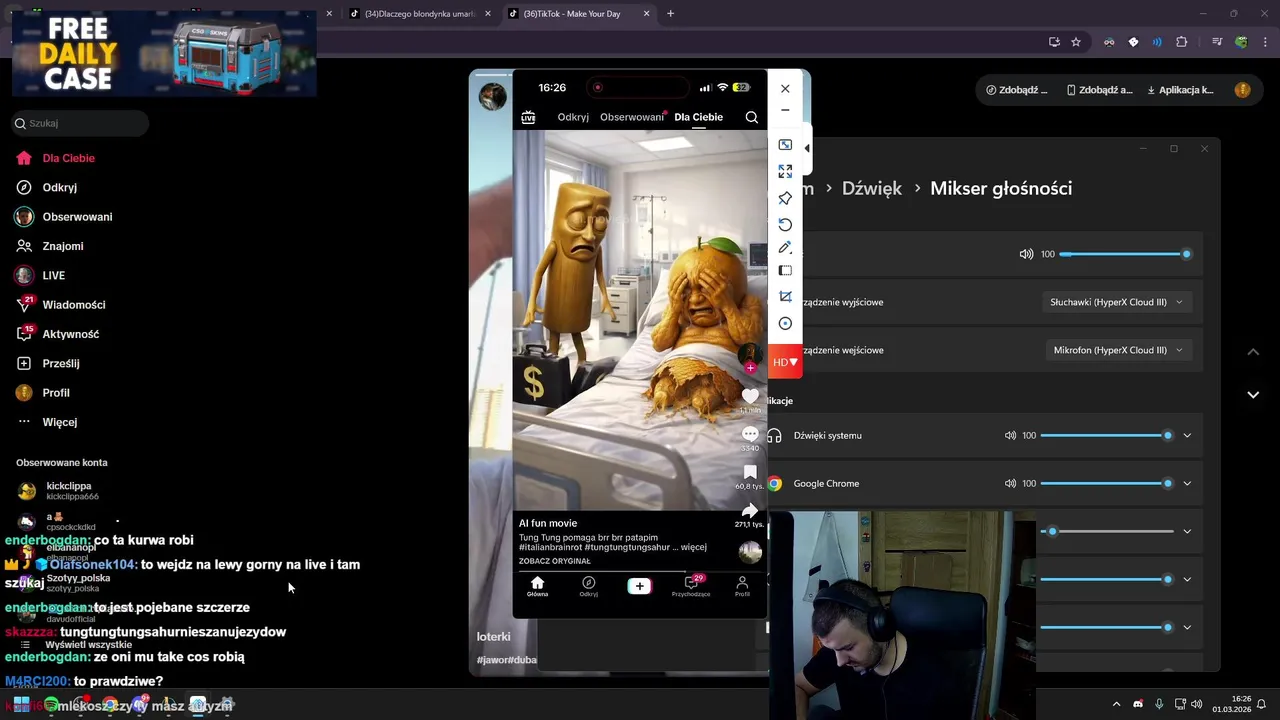Viewport: 1280px width, 720px height.
Task: Click Zdobądź a... app button with phone icon
Action: (1099, 90)
